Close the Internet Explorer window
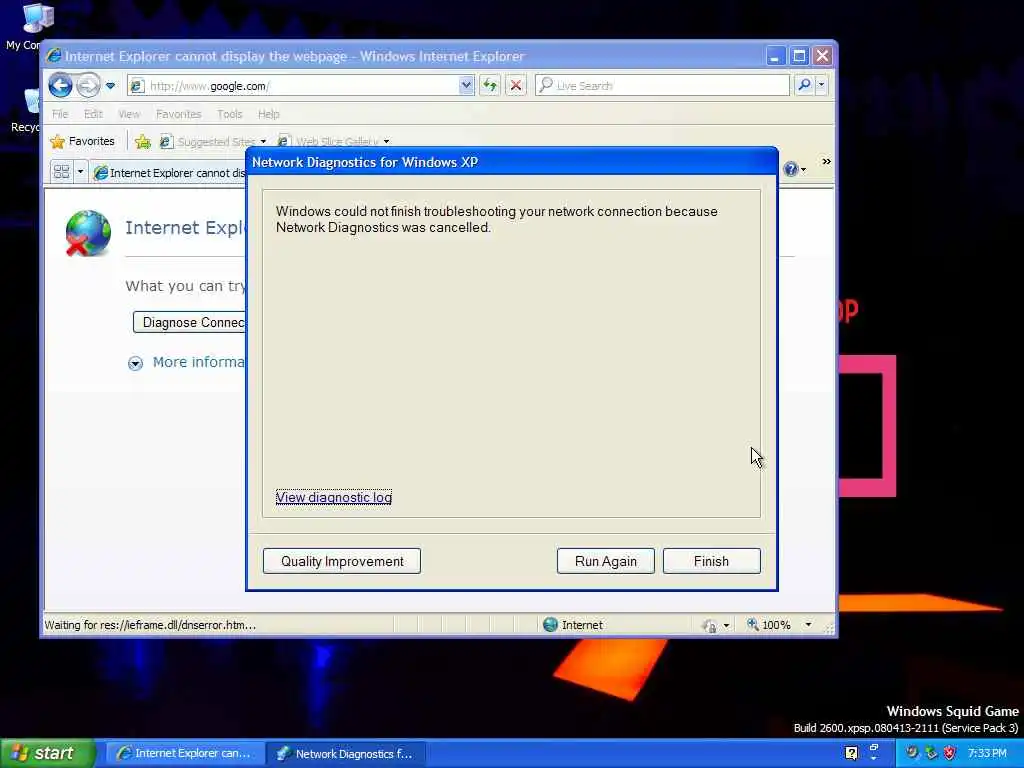Viewport: 1024px width, 768px height. (823, 56)
